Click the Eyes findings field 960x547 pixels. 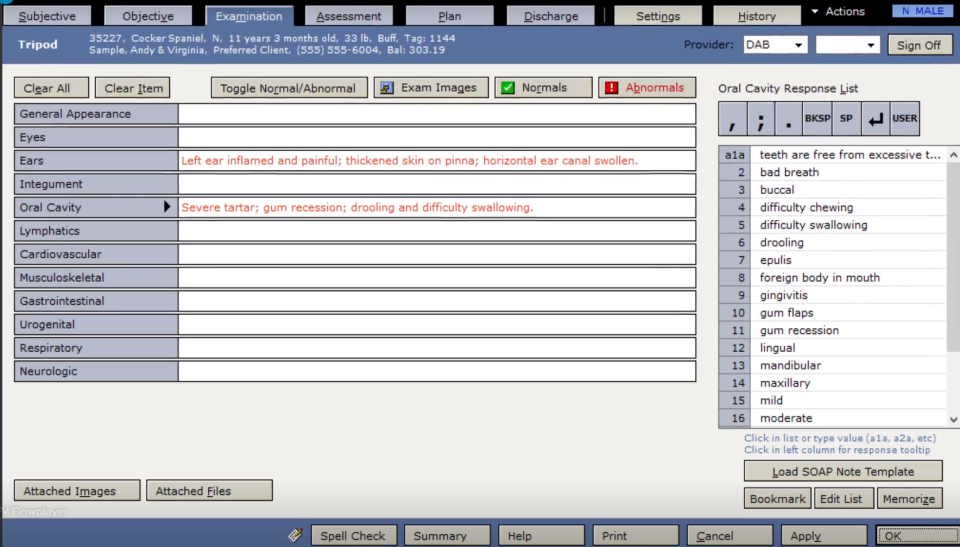pyautogui.click(x=437, y=137)
